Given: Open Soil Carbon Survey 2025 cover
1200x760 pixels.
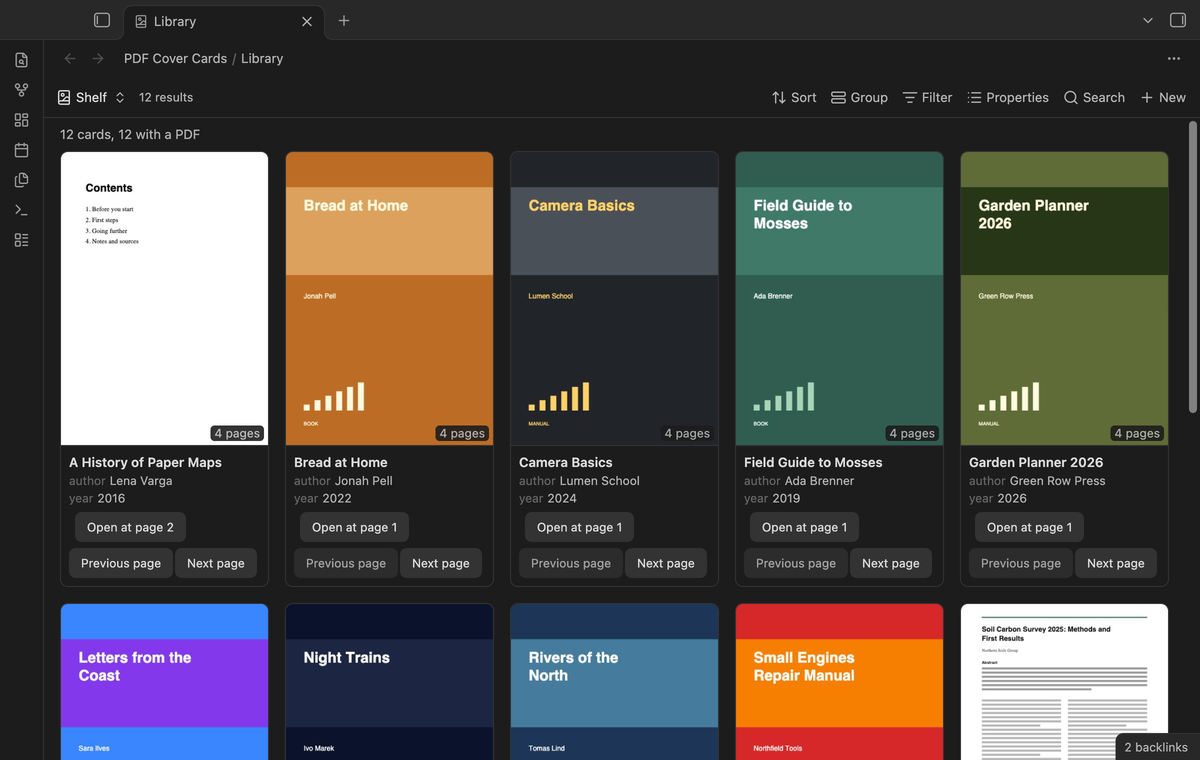Looking at the screenshot, I should pos(1064,682).
